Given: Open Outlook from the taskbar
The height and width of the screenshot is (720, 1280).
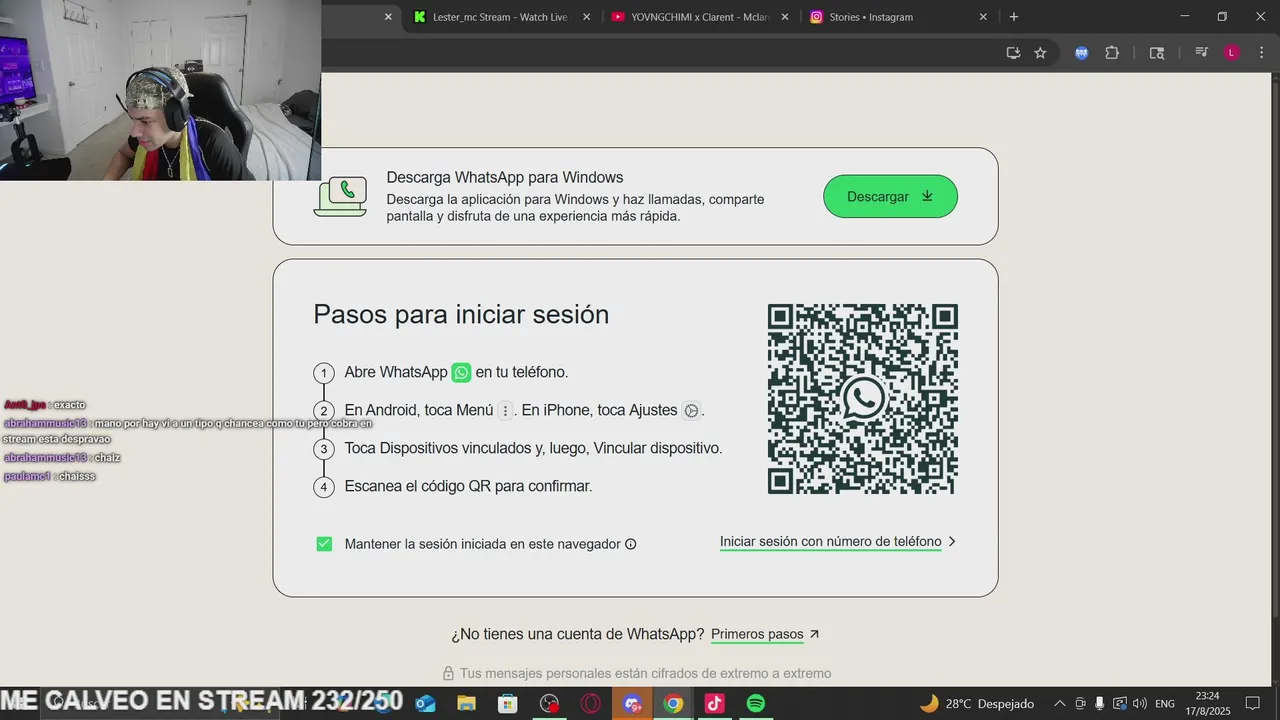Looking at the screenshot, I should pyautogui.click(x=425, y=704).
